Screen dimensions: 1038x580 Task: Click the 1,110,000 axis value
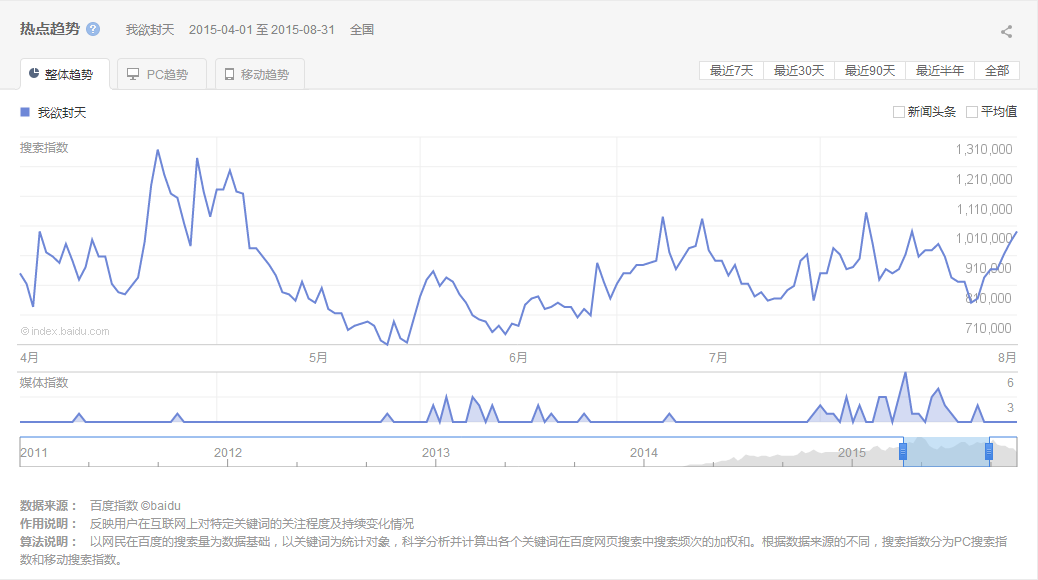coord(984,209)
